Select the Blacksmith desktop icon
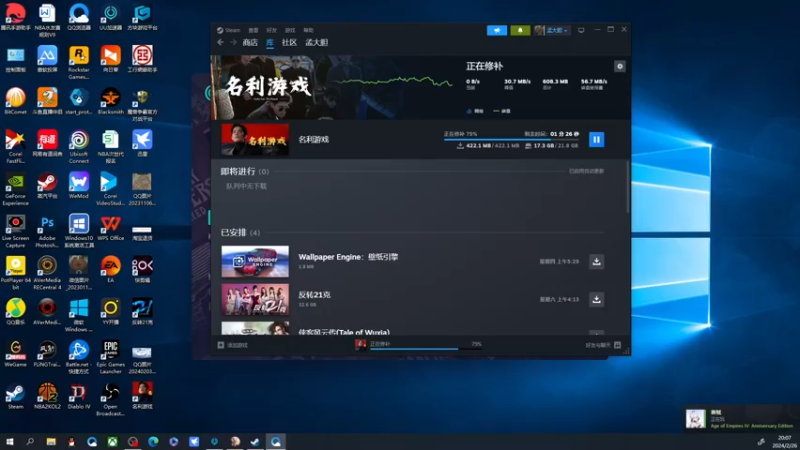Viewport: 800px width, 450px height. coord(110,101)
